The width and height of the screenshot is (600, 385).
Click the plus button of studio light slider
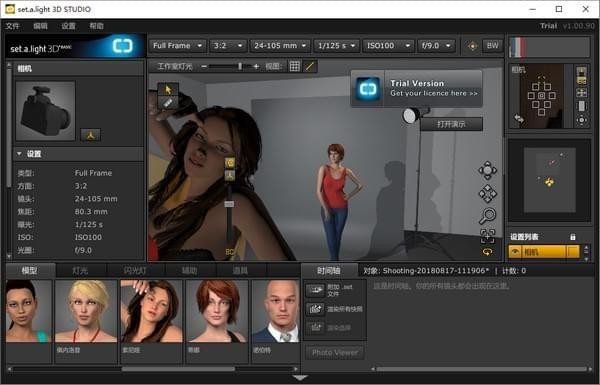256,67
